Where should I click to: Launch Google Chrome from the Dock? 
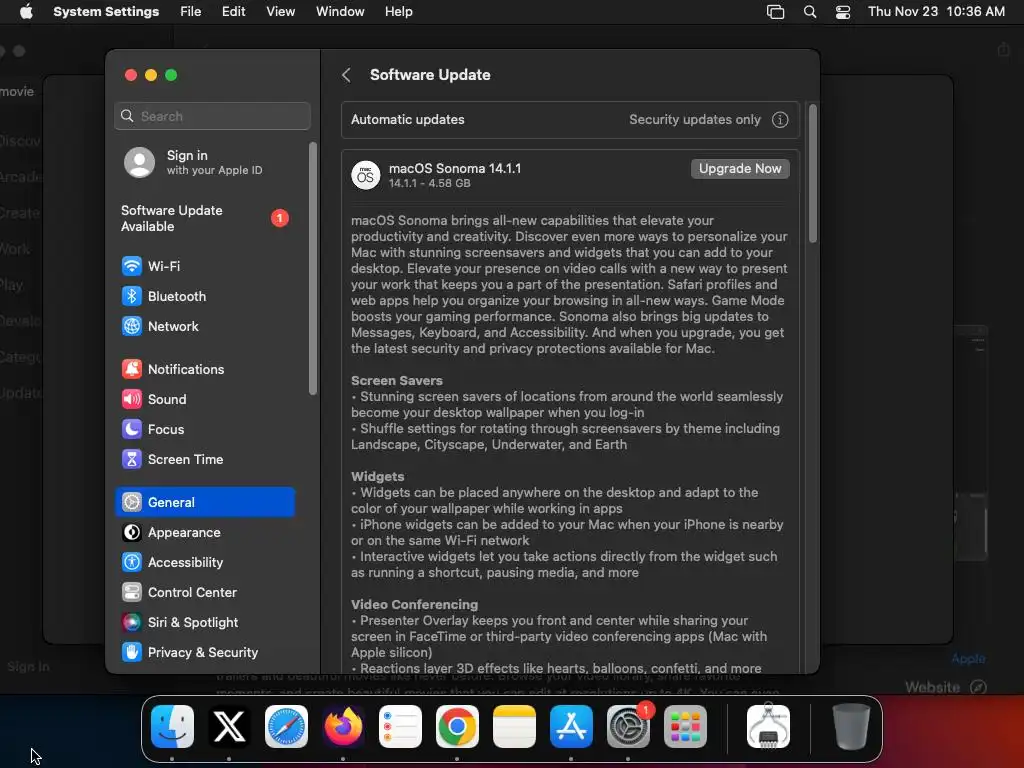point(457,726)
